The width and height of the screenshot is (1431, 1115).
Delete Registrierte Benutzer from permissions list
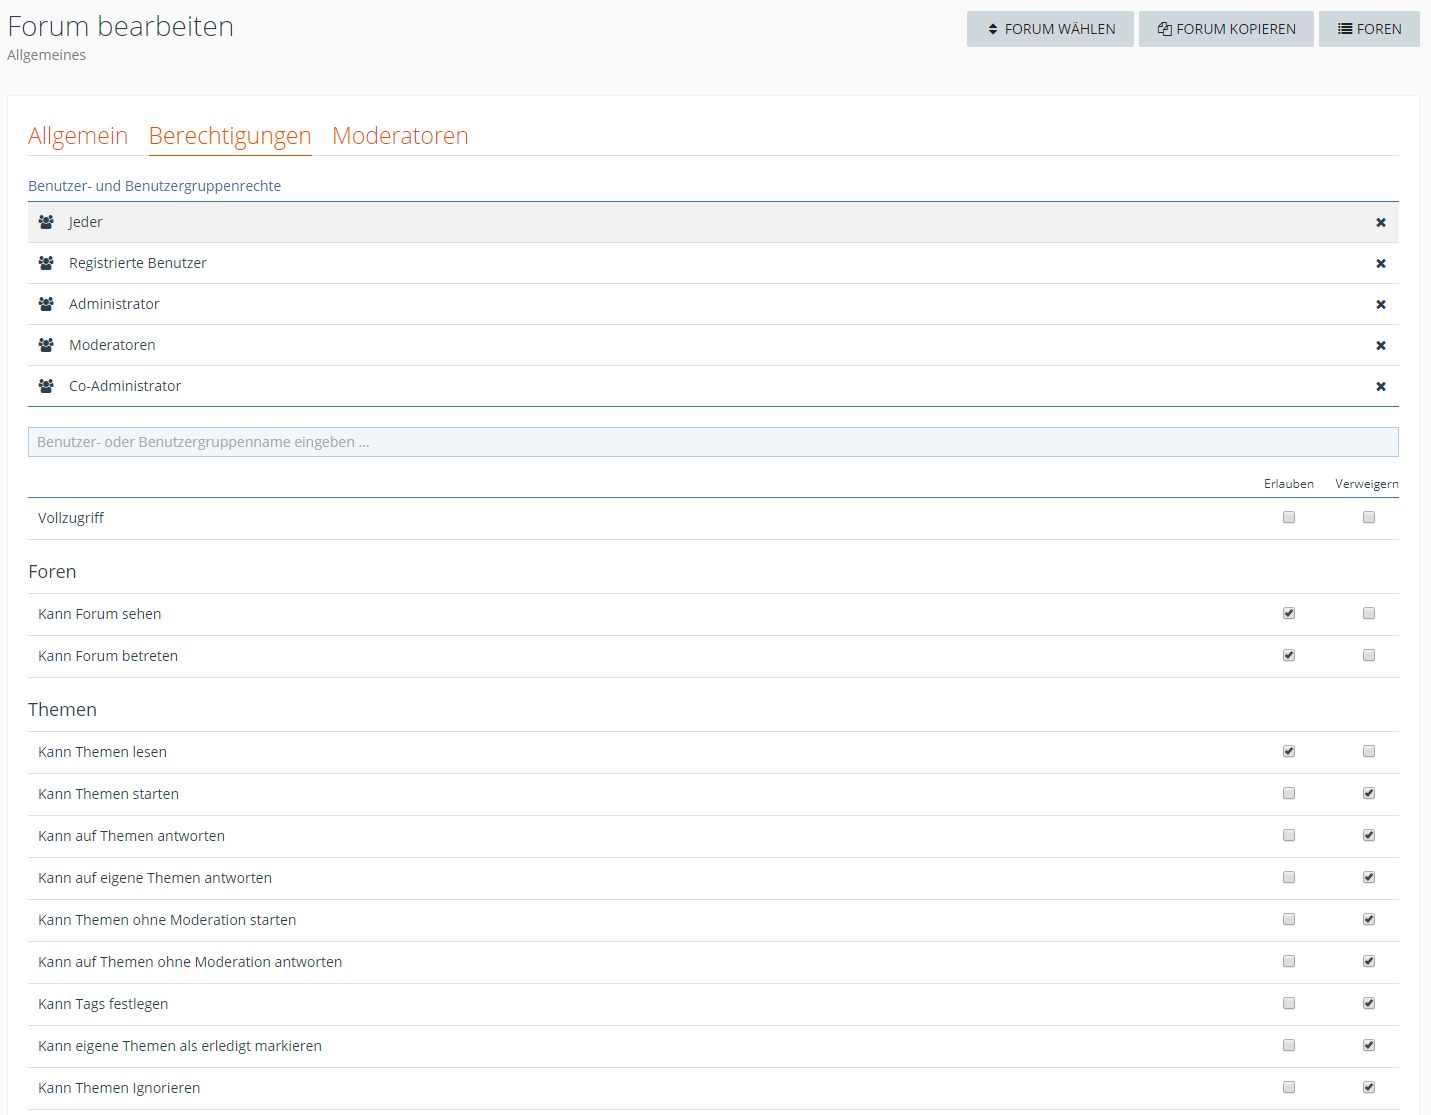1380,264
